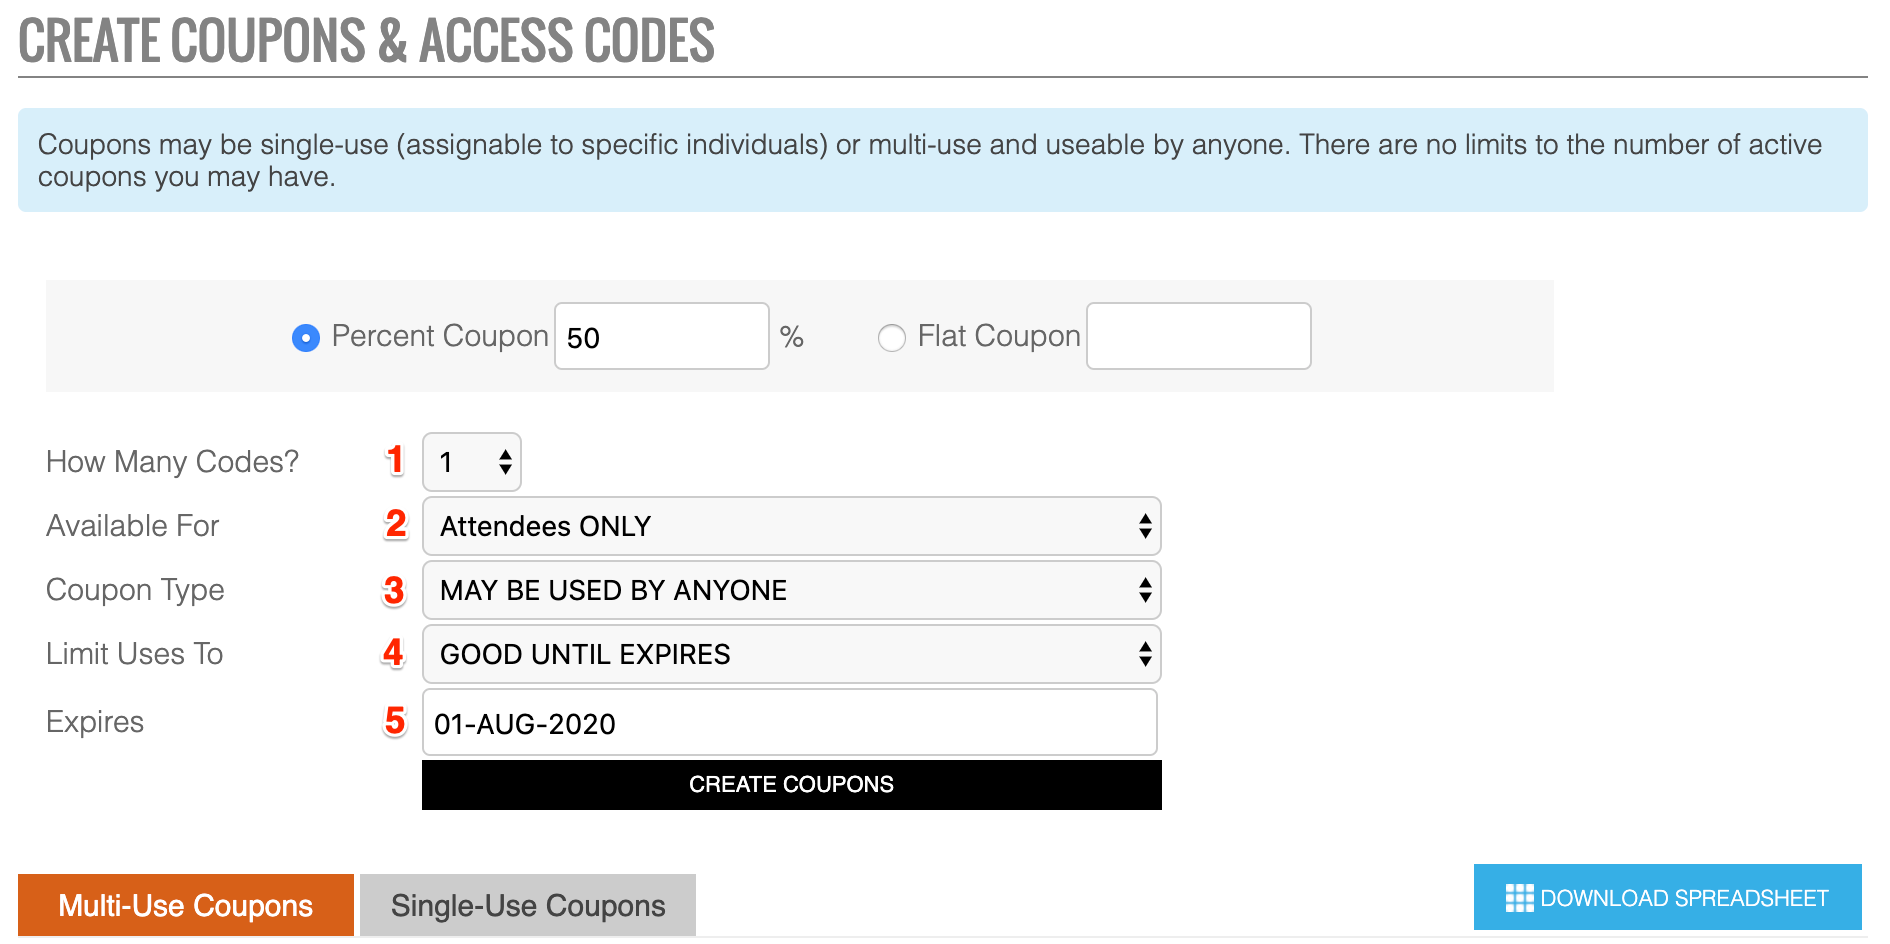Click the red number 4 marker

(x=394, y=653)
